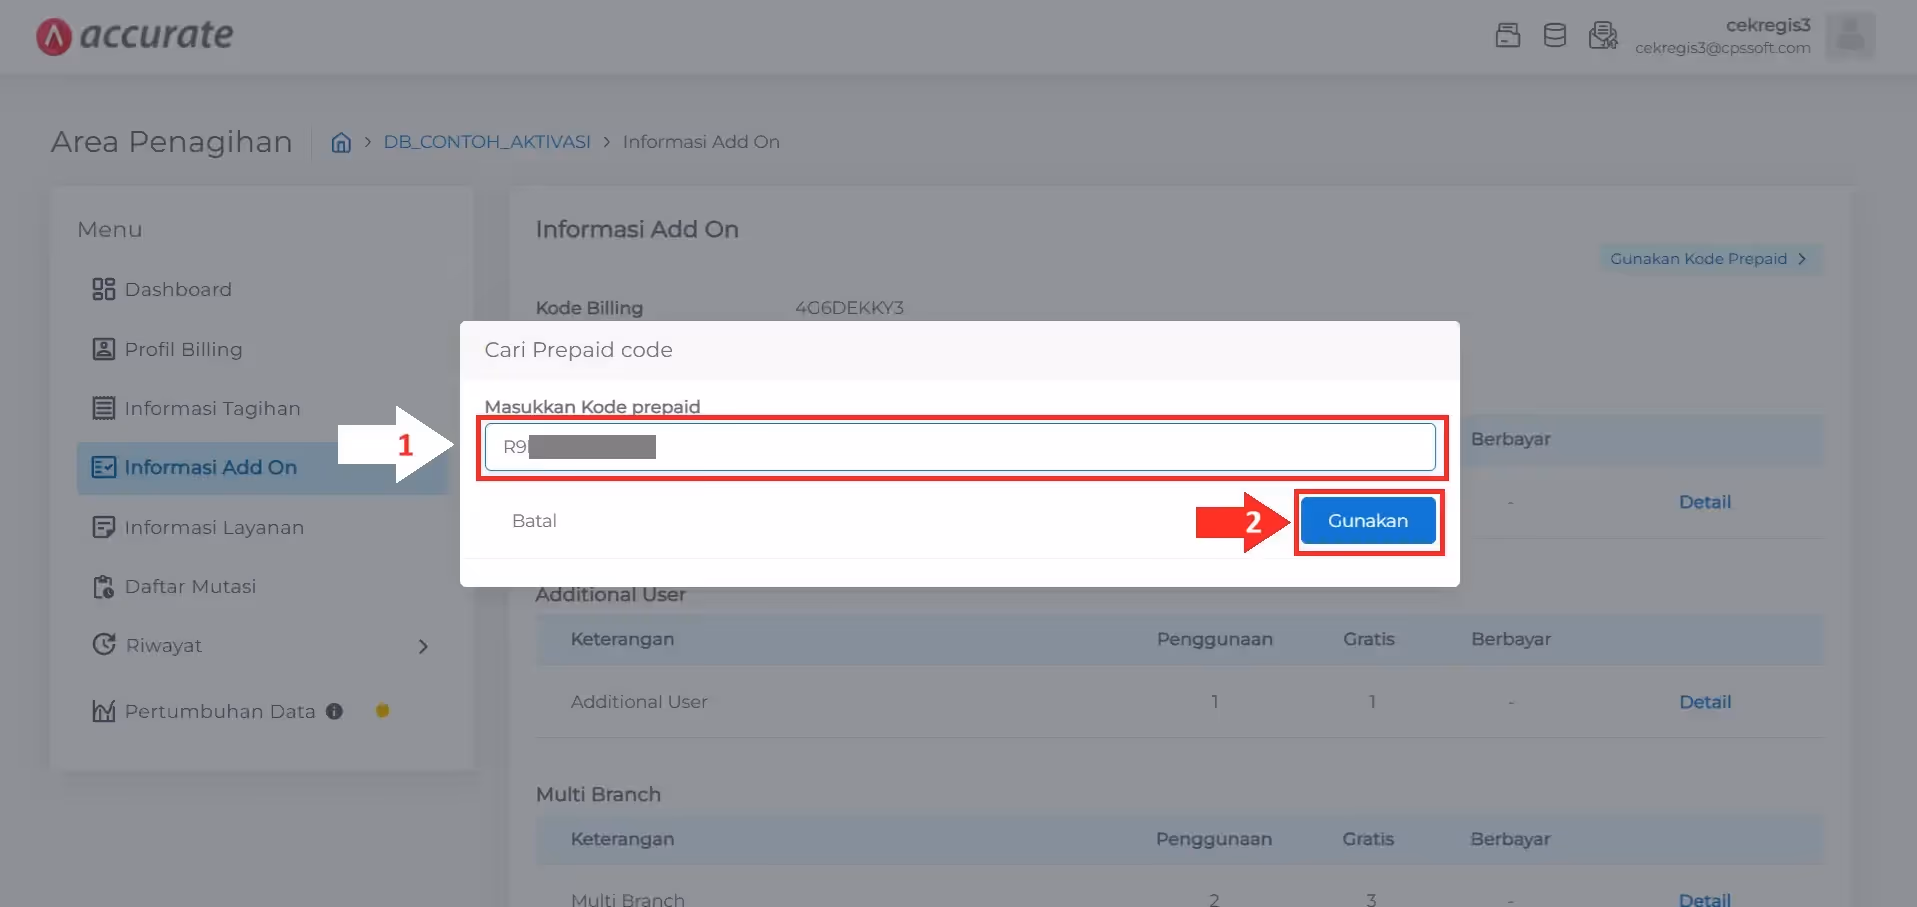Open the certificate monitor icon in header
Viewport: 1917px width, 907px height.
tap(1603, 35)
